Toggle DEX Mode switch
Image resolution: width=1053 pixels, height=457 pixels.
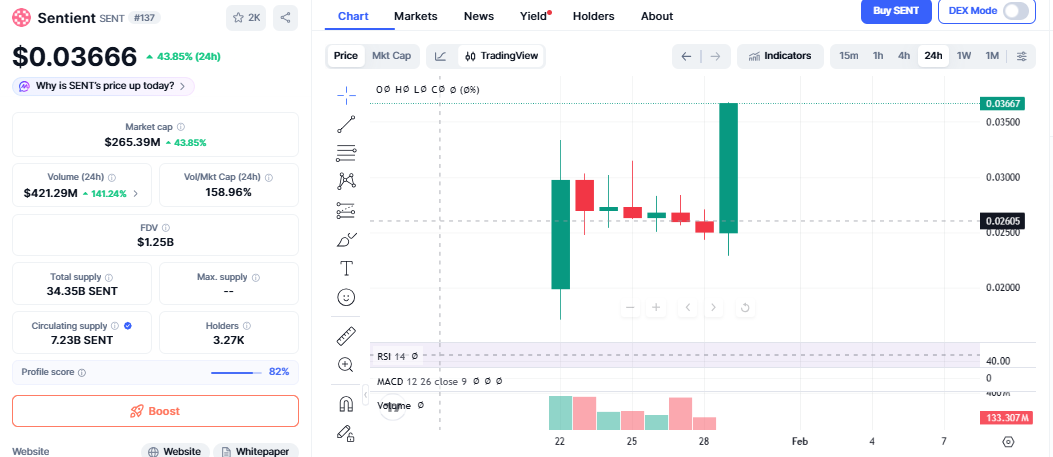1016,11
